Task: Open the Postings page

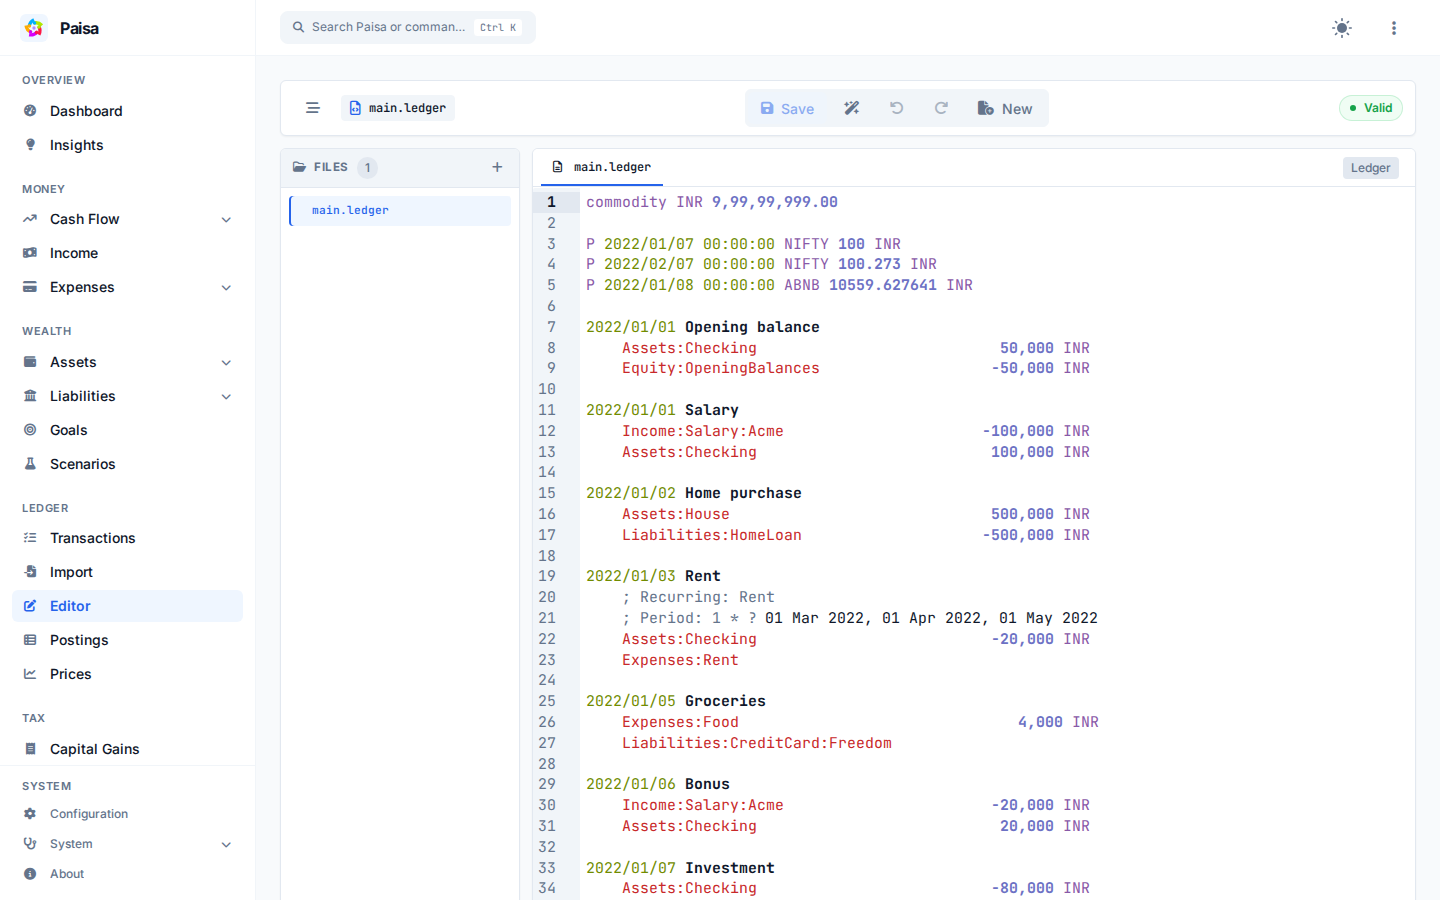Action: (127, 640)
